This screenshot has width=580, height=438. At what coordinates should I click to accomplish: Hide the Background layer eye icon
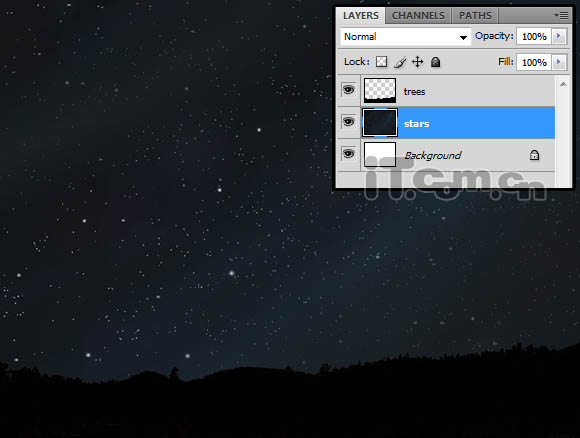pos(348,154)
